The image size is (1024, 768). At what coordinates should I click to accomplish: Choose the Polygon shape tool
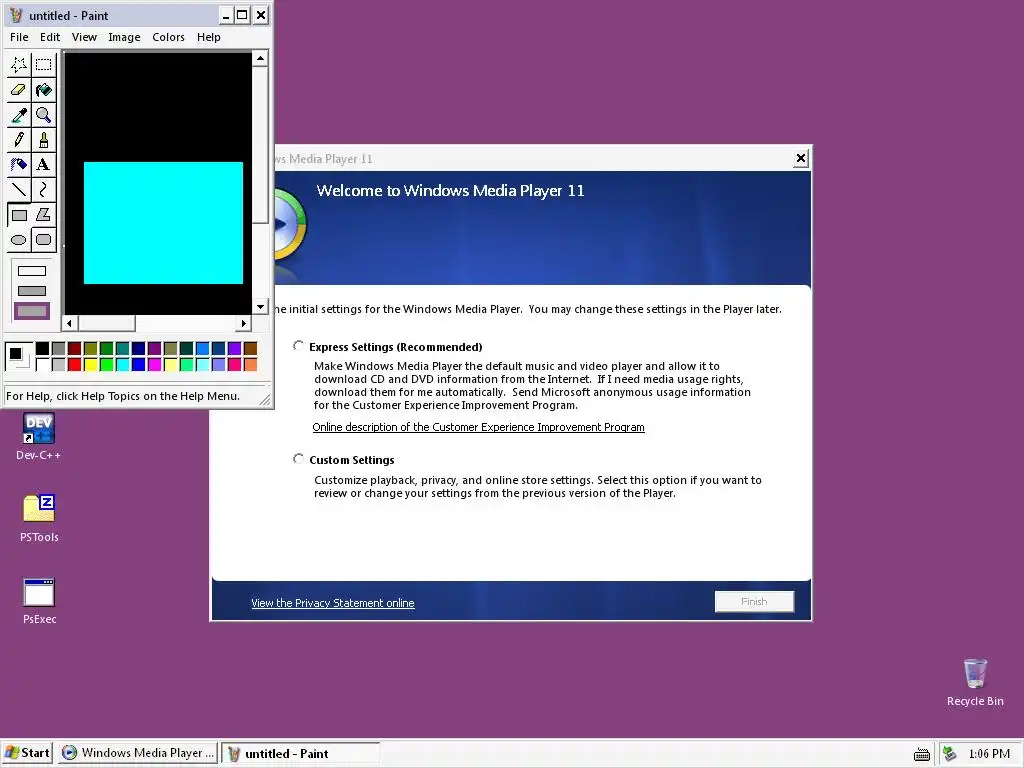coord(44,214)
